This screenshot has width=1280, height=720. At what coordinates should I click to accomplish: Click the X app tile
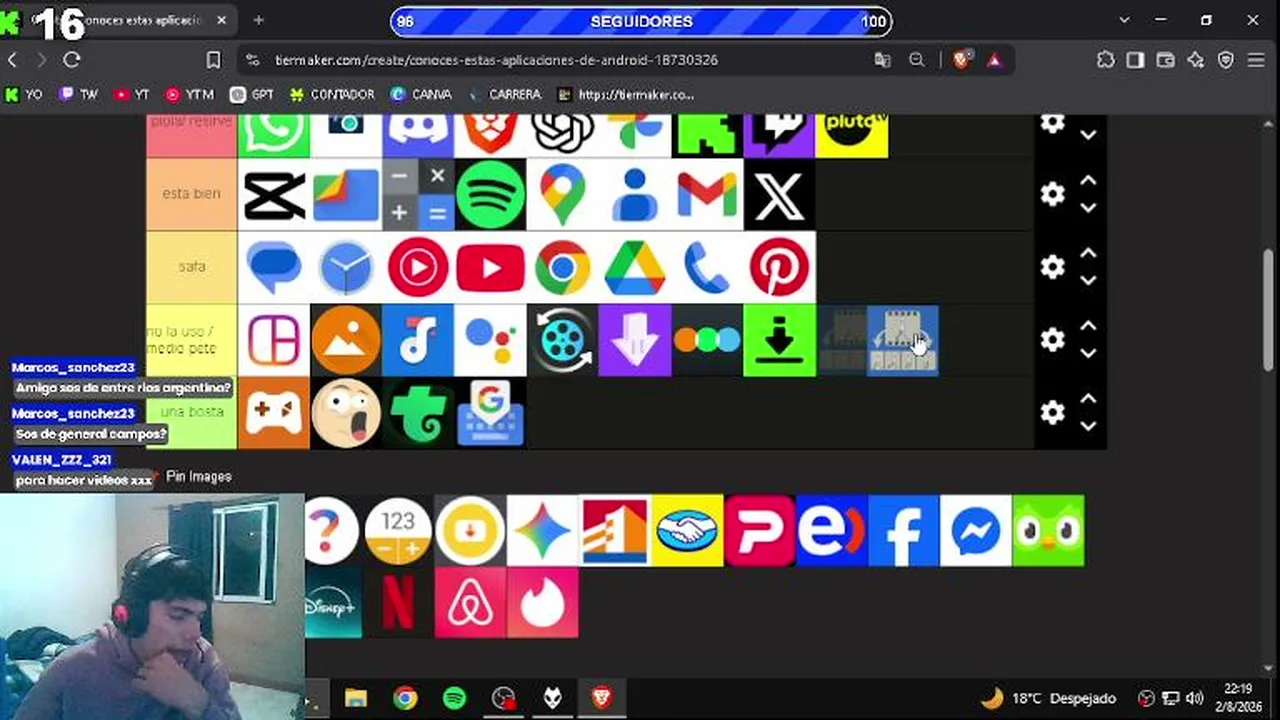[779, 194]
